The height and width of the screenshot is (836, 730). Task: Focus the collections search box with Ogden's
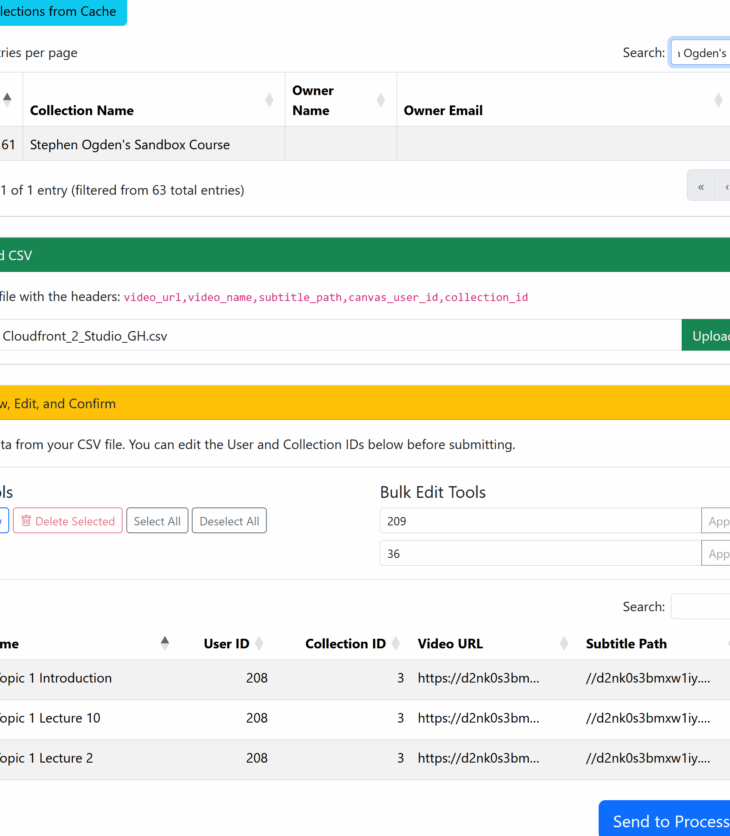pos(701,53)
